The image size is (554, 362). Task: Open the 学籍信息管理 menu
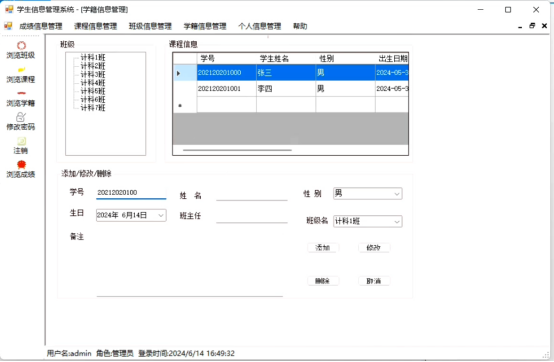(x=205, y=26)
